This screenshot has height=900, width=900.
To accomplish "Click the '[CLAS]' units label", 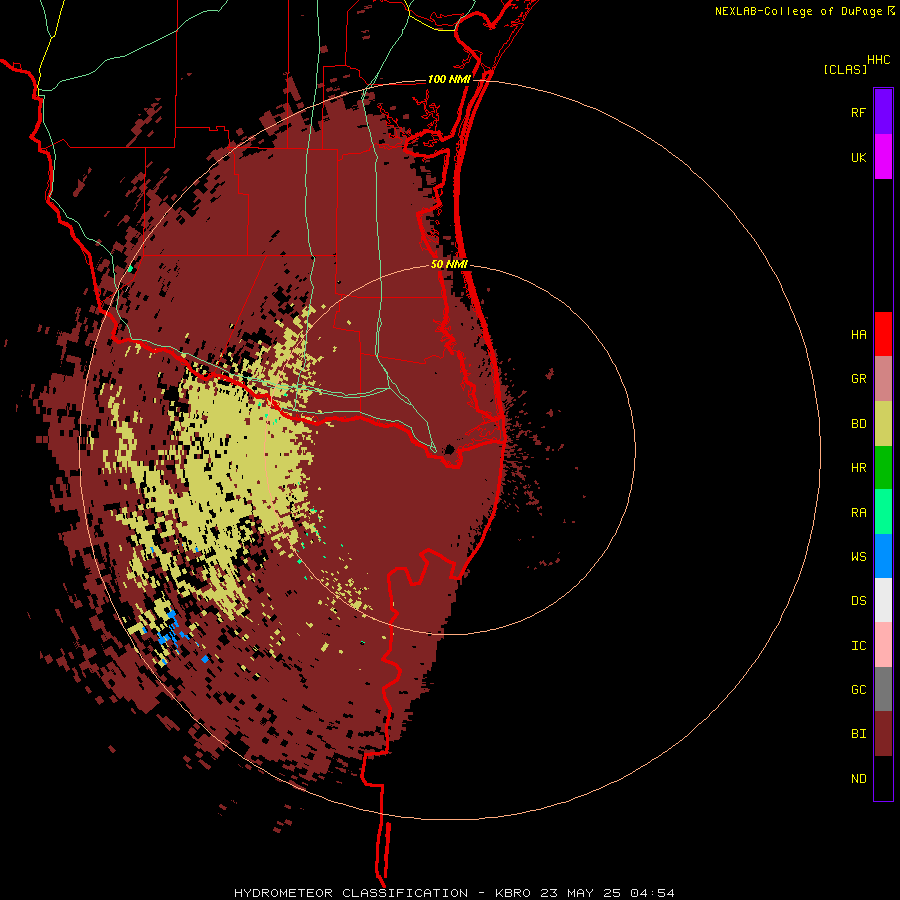I will tap(845, 70).
